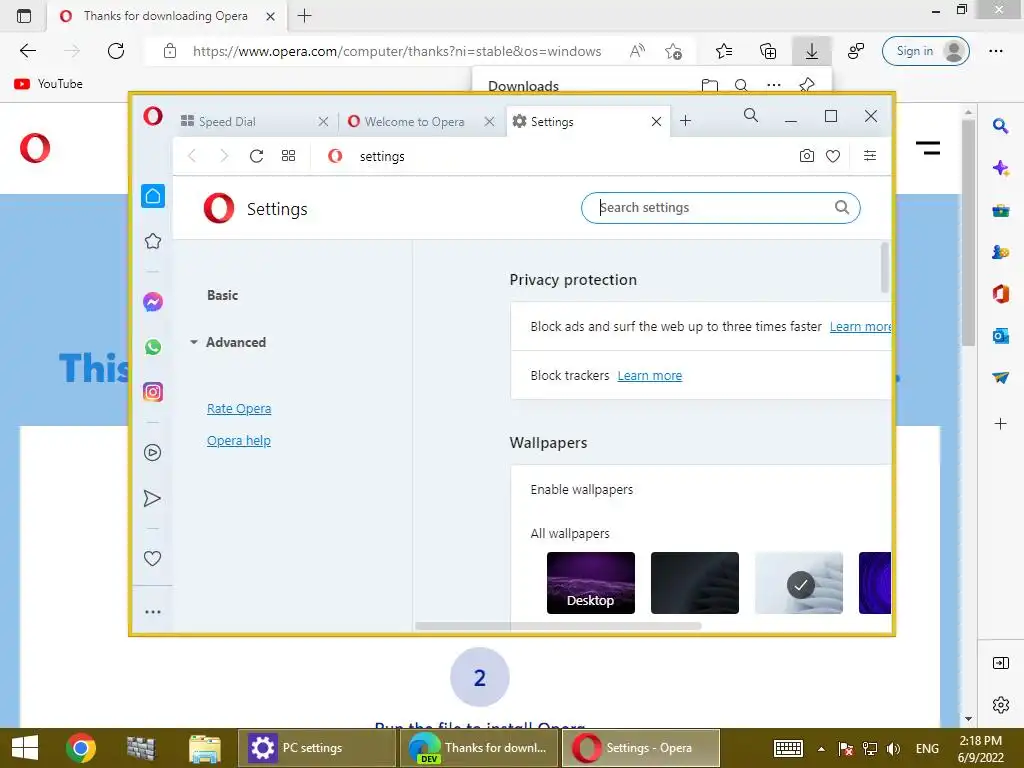This screenshot has width=1024, height=768.
Task: Open Pinboards heart in Opera sidebar
Action: pyautogui.click(x=152, y=558)
